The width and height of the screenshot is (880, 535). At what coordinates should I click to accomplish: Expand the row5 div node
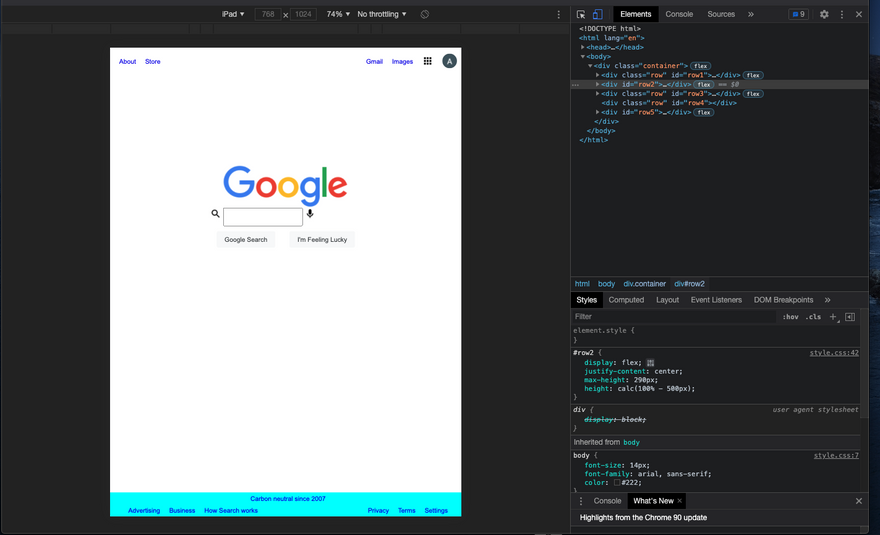(597, 112)
